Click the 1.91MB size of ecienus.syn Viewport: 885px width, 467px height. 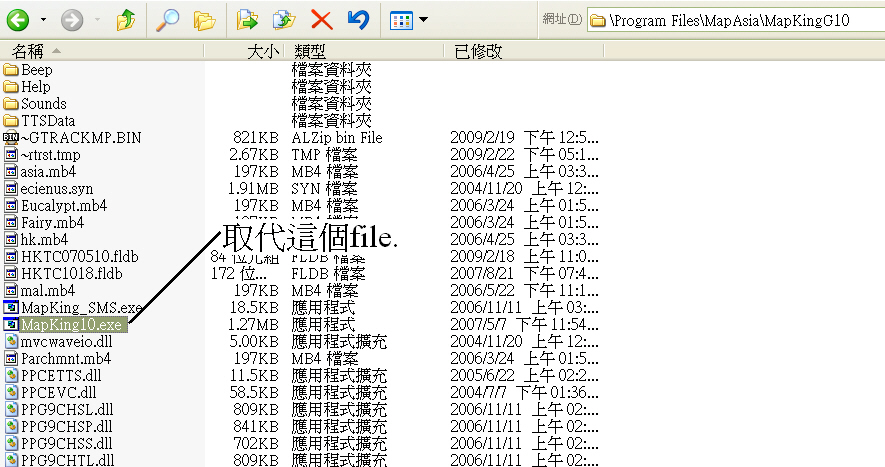click(253, 188)
